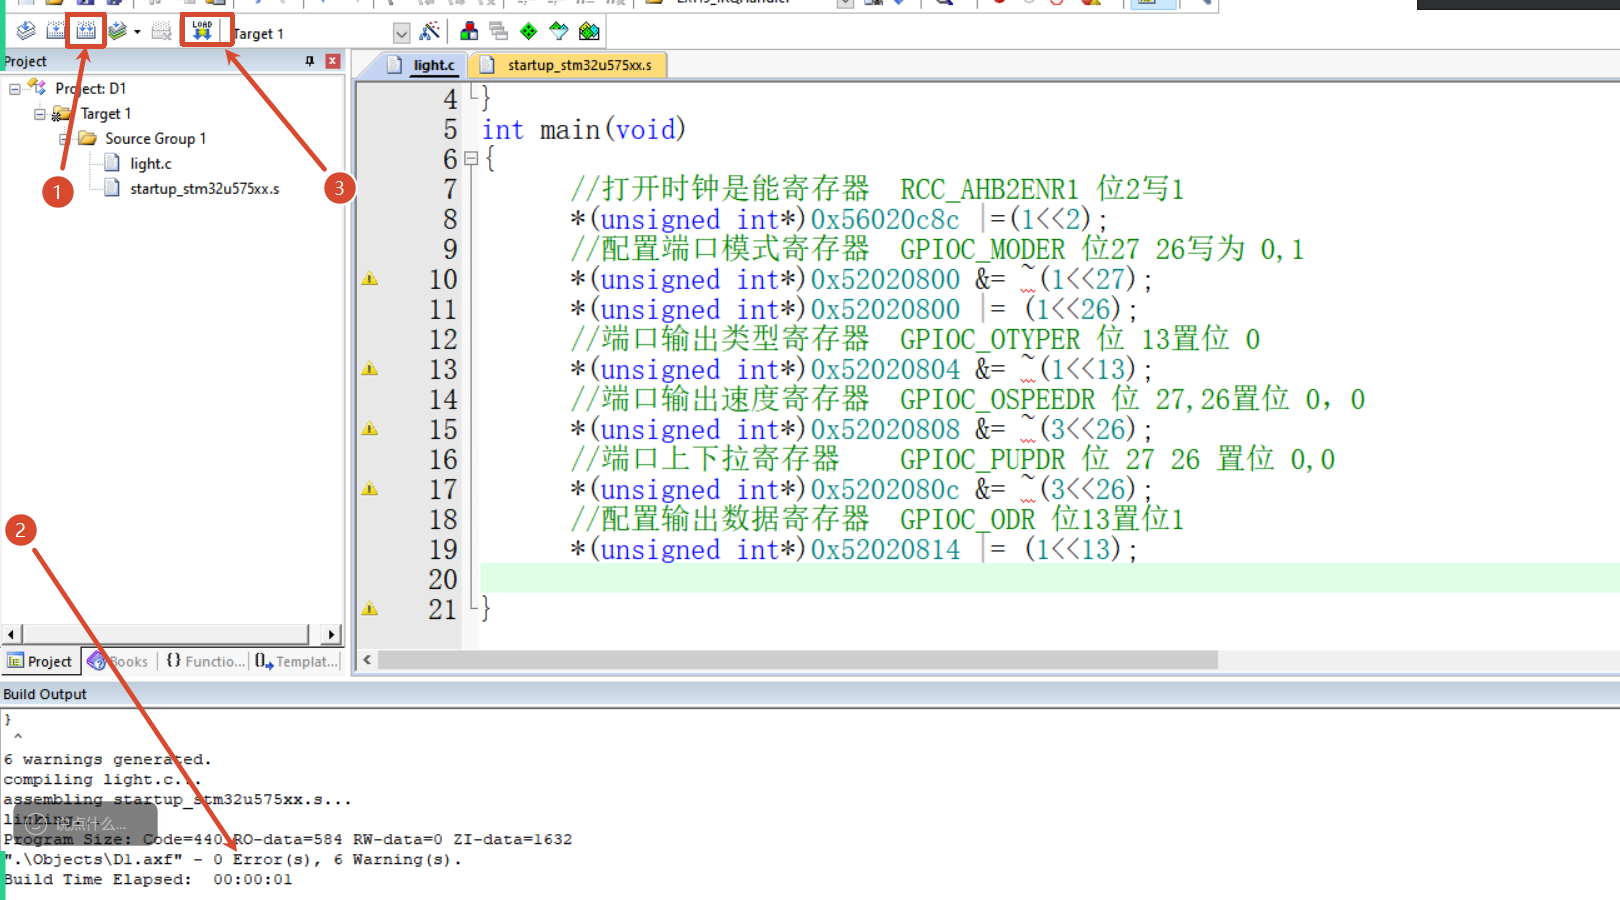The image size is (1620, 900).
Task: Open the Templates tab at panel bottom
Action: [x=296, y=662]
